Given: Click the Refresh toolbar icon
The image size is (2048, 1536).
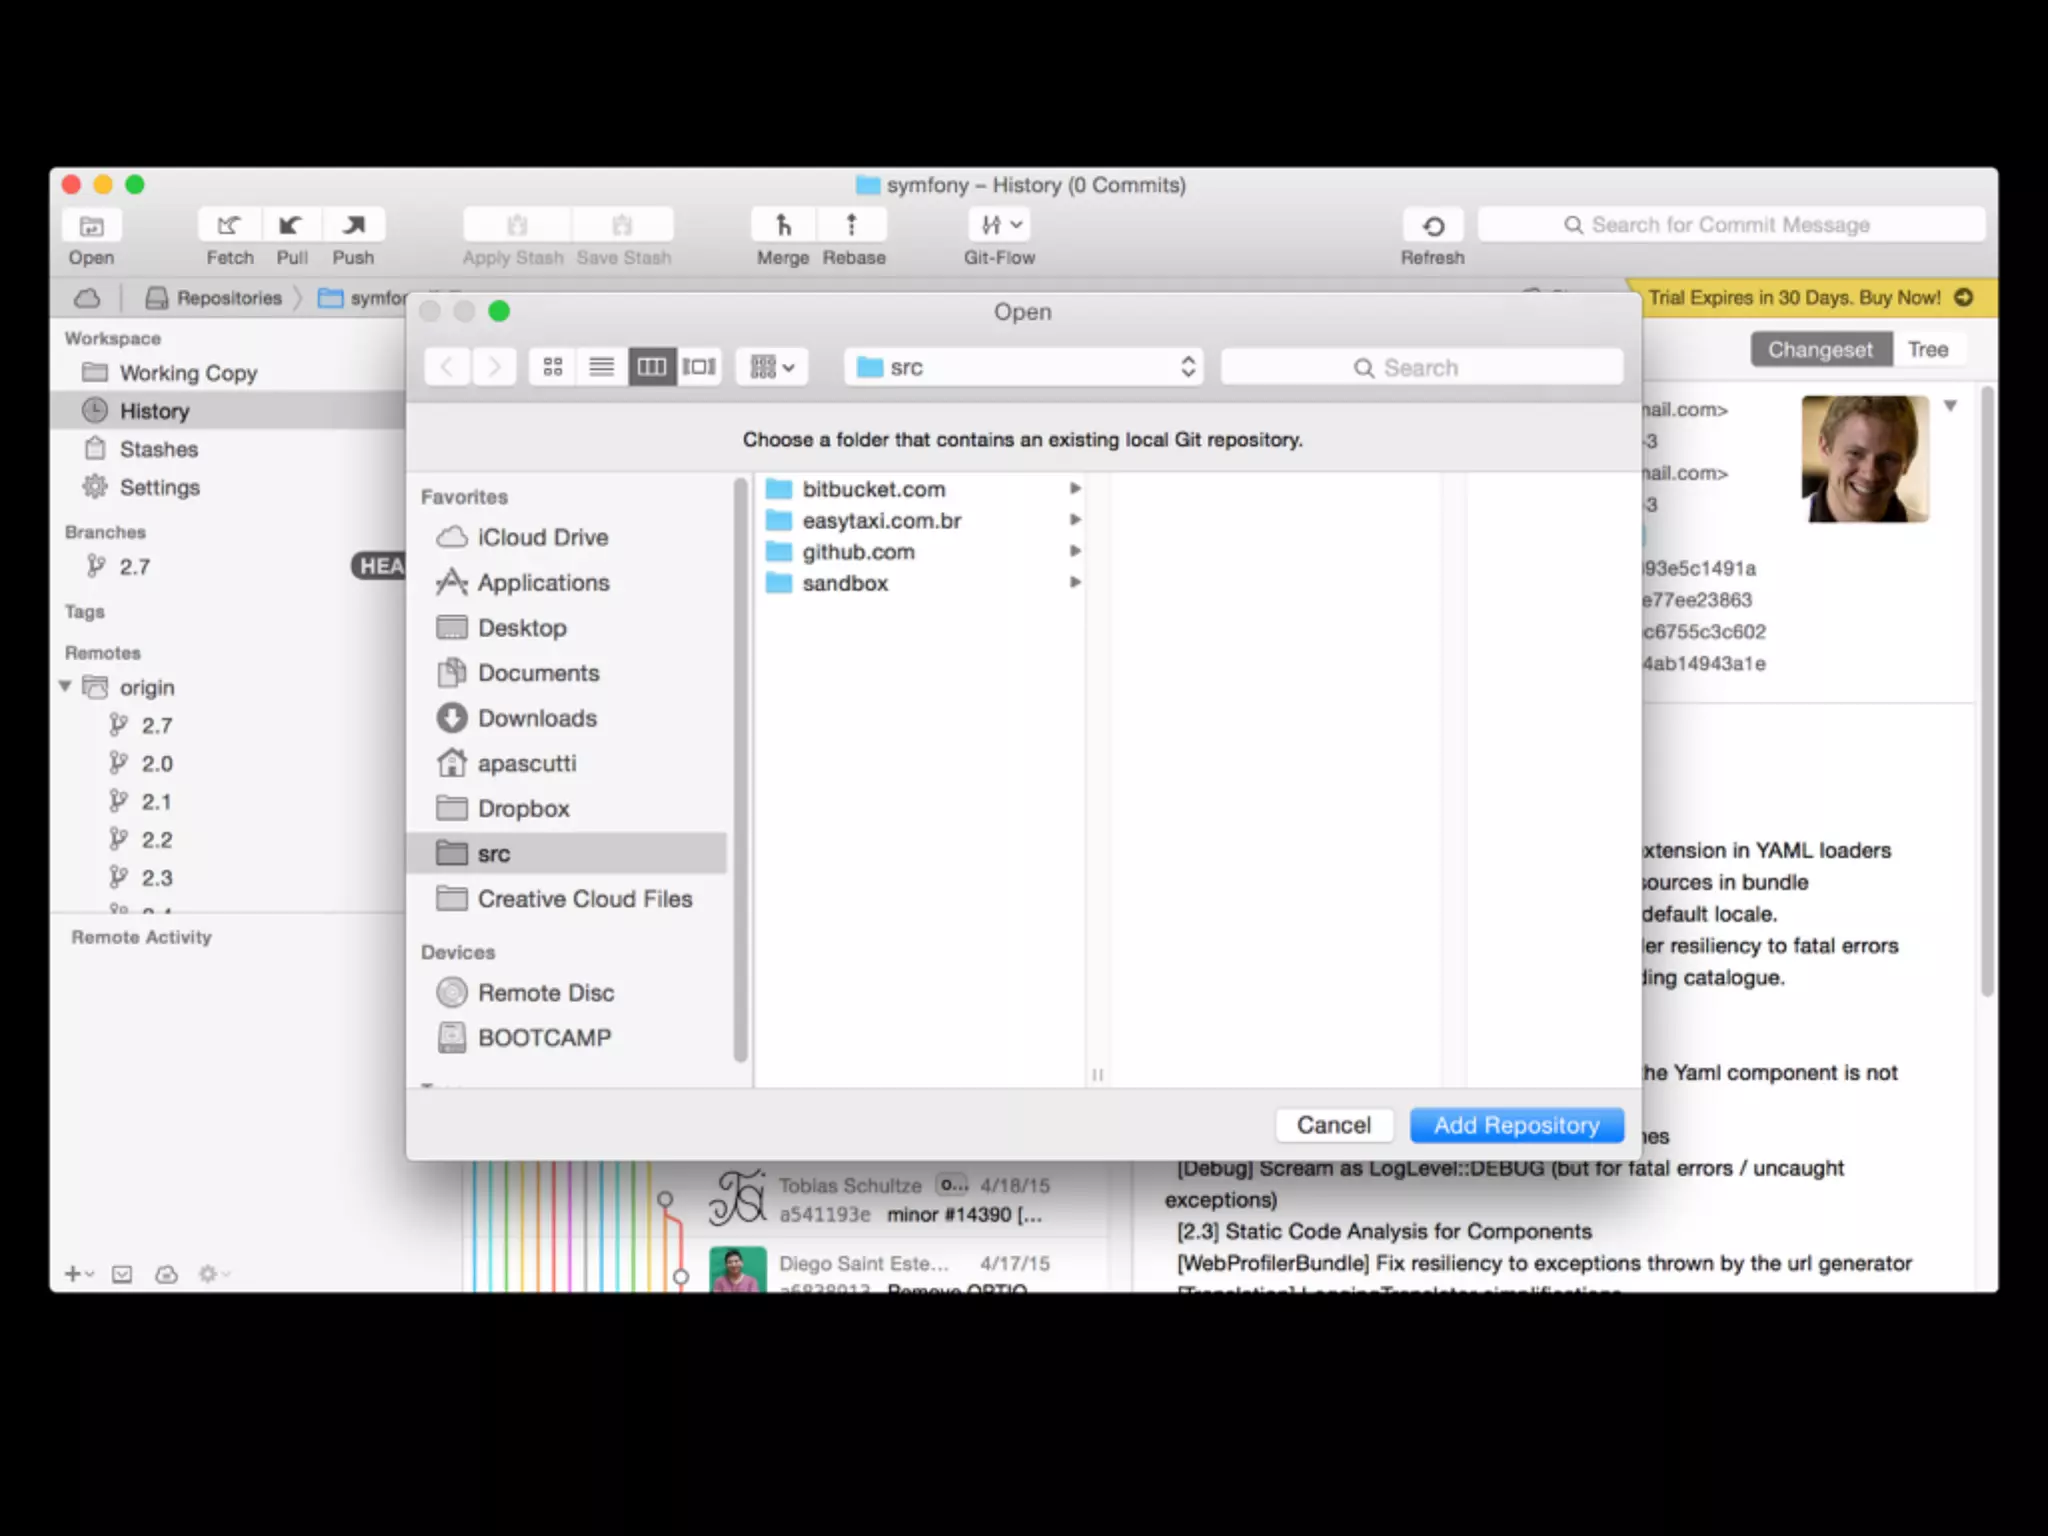Looking at the screenshot, I should coord(1432,225).
